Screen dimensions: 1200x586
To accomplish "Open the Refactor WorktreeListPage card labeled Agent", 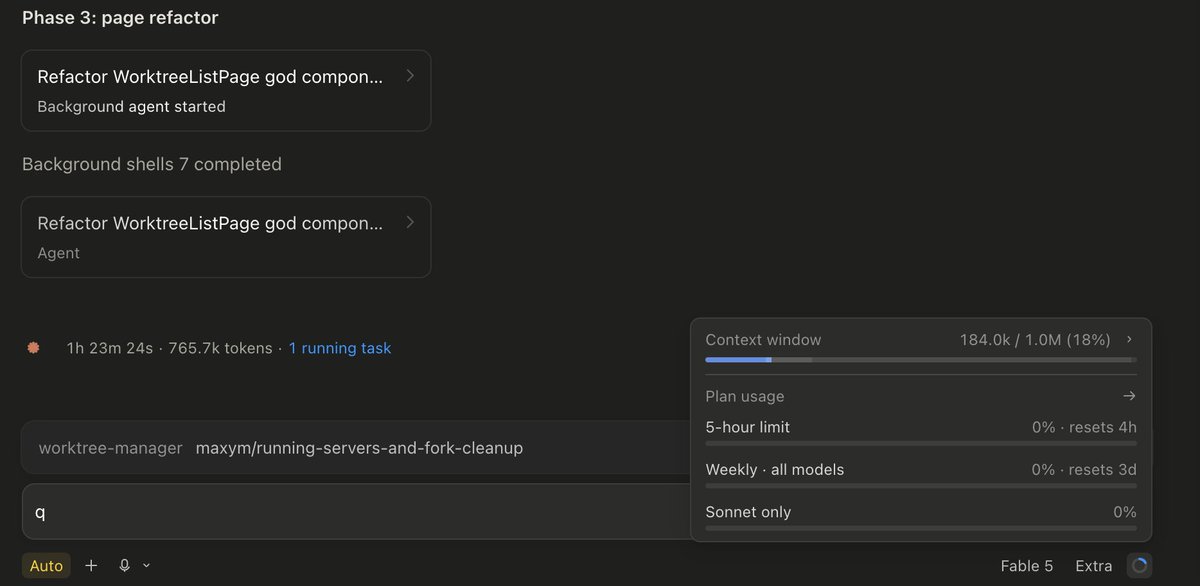I will tap(226, 237).
